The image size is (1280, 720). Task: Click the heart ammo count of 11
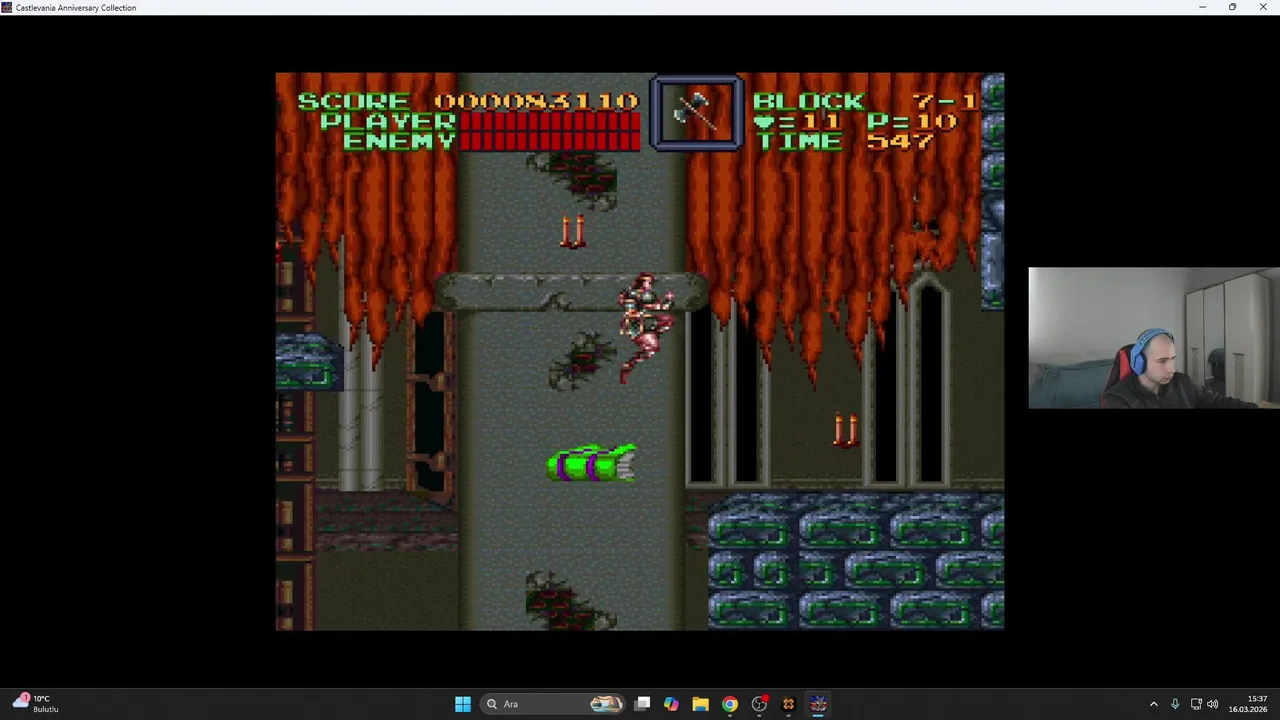798,122
